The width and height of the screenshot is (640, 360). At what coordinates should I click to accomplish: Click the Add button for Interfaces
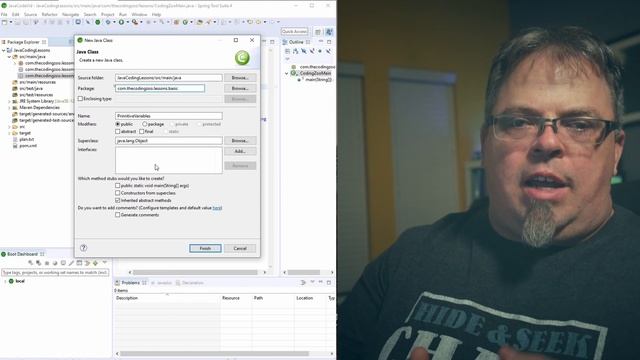pyautogui.click(x=240, y=151)
